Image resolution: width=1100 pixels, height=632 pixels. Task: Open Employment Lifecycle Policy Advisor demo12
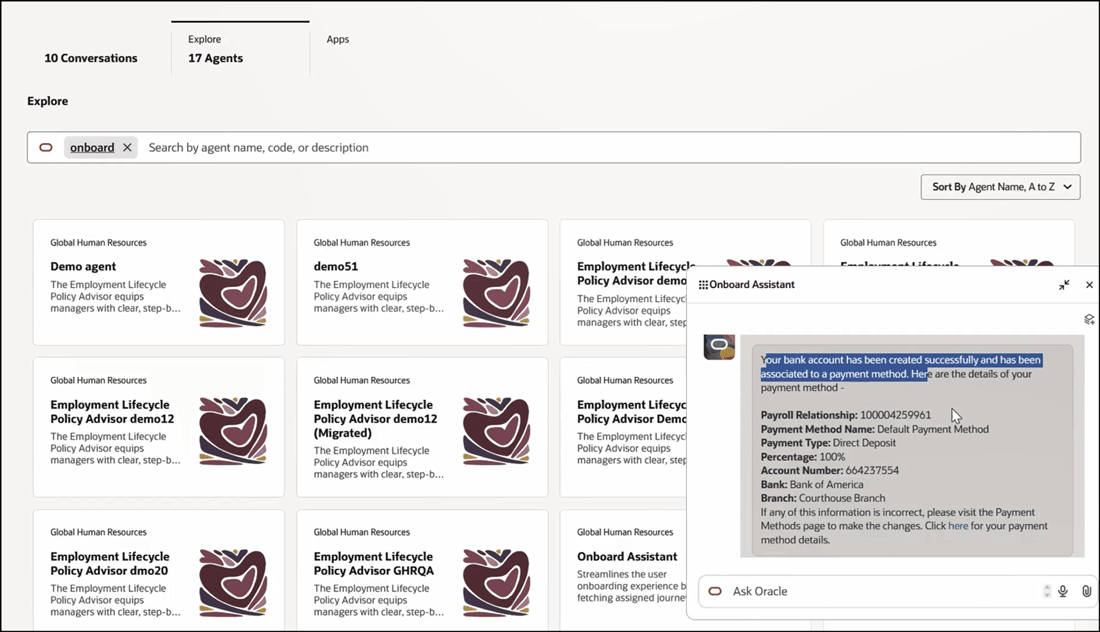pyautogui.click(x=159, y=427)
